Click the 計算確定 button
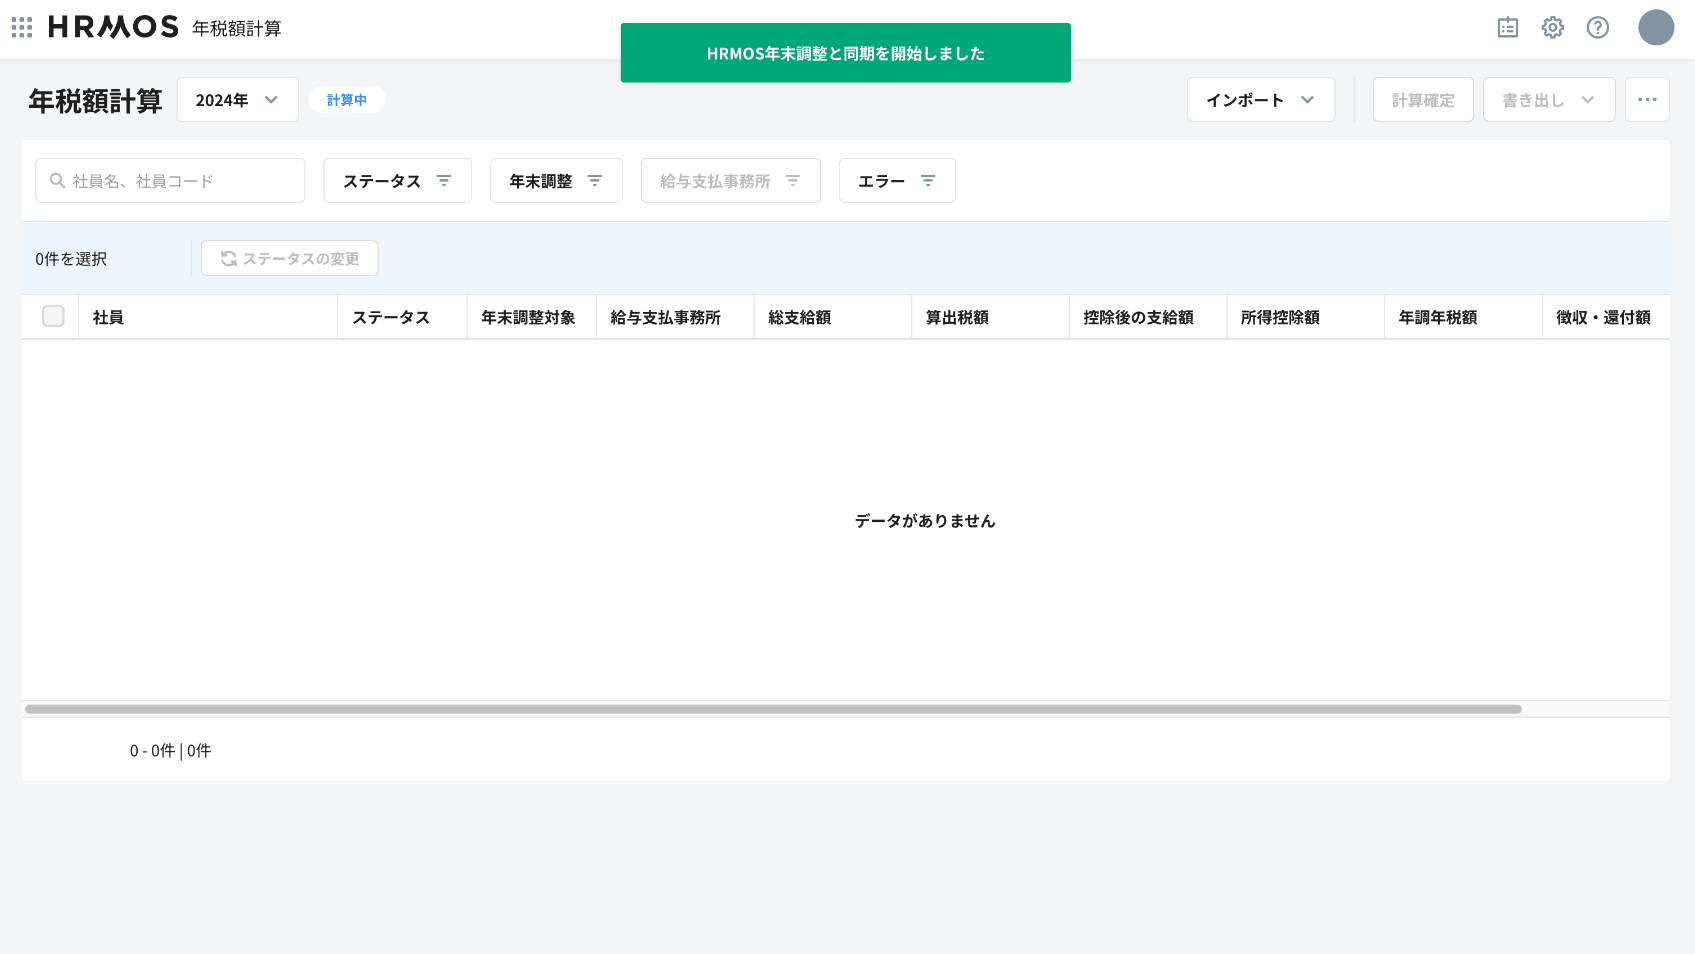 (1422, 100)
